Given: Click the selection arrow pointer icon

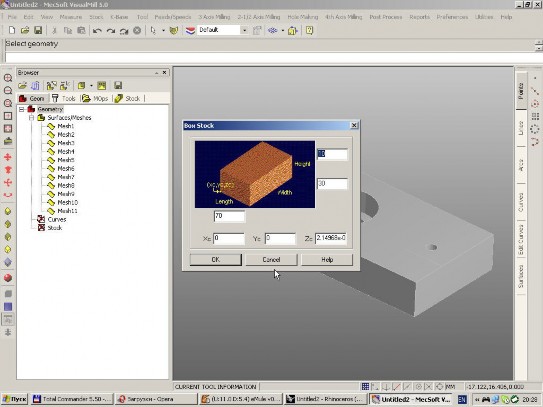Looking at the screenshot, I should pyautogui.click(x=153, y=30).
